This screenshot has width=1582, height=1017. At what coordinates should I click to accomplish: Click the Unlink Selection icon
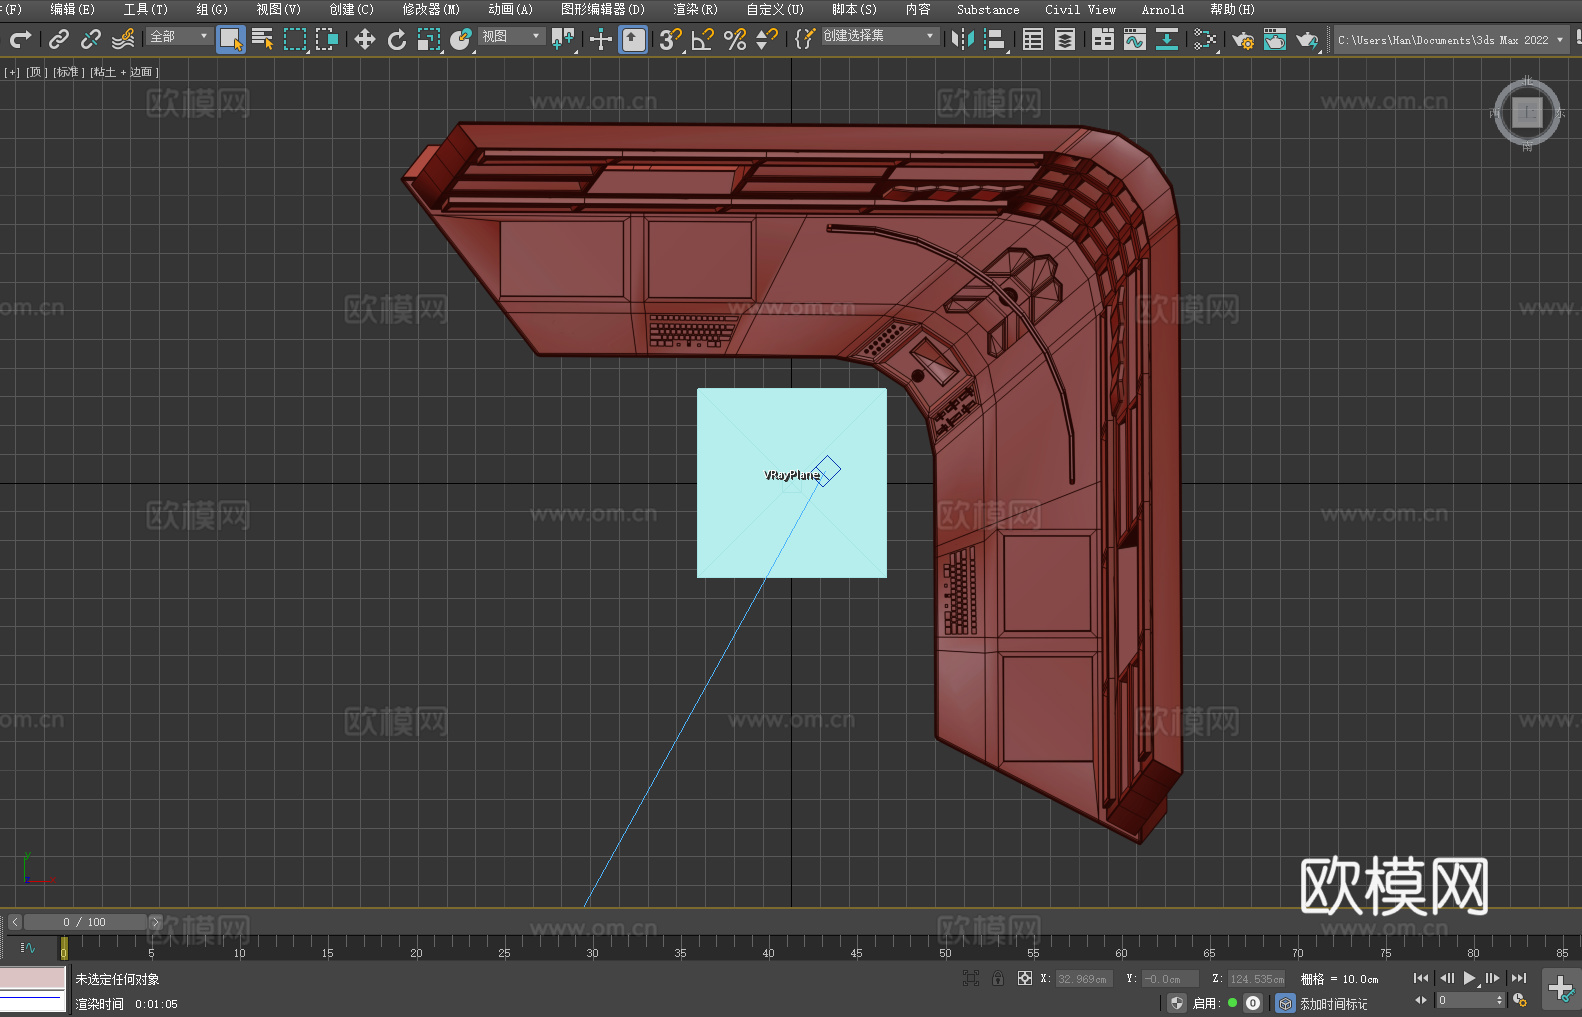91,39
